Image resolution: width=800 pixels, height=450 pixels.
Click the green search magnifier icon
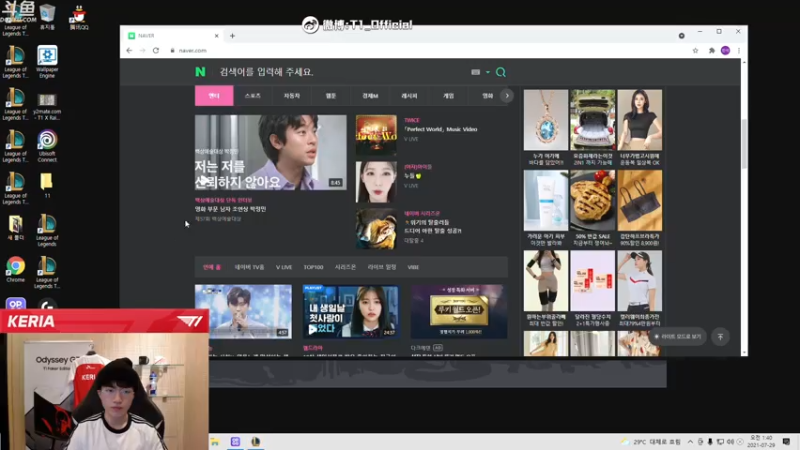(x=501, y=72)
